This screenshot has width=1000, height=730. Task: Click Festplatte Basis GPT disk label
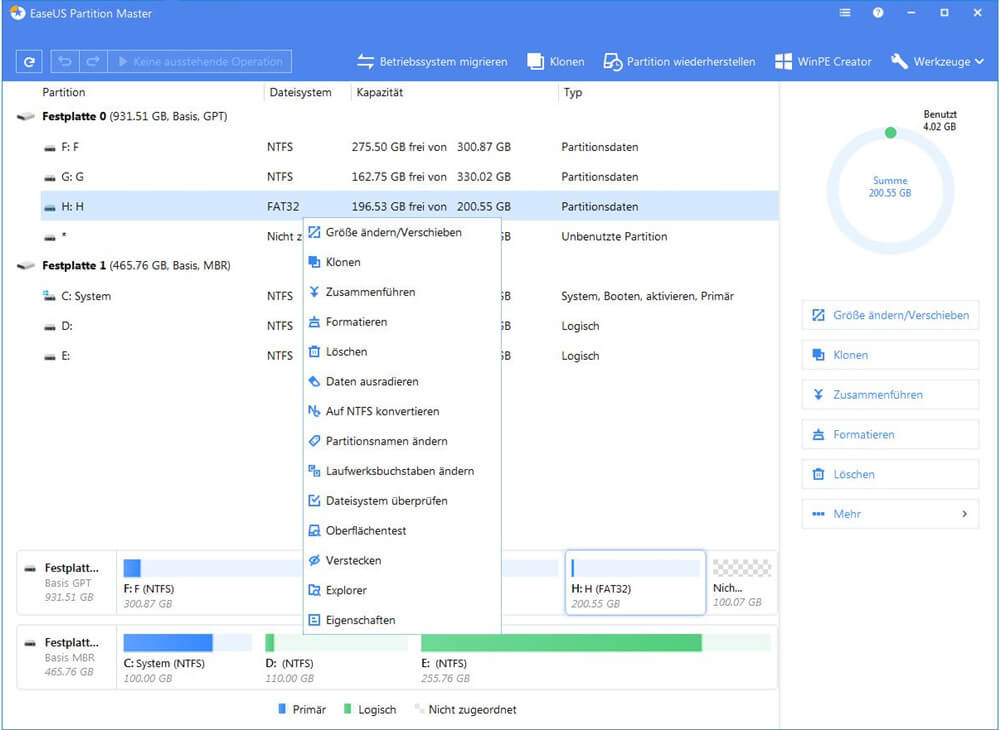point(66,583)
